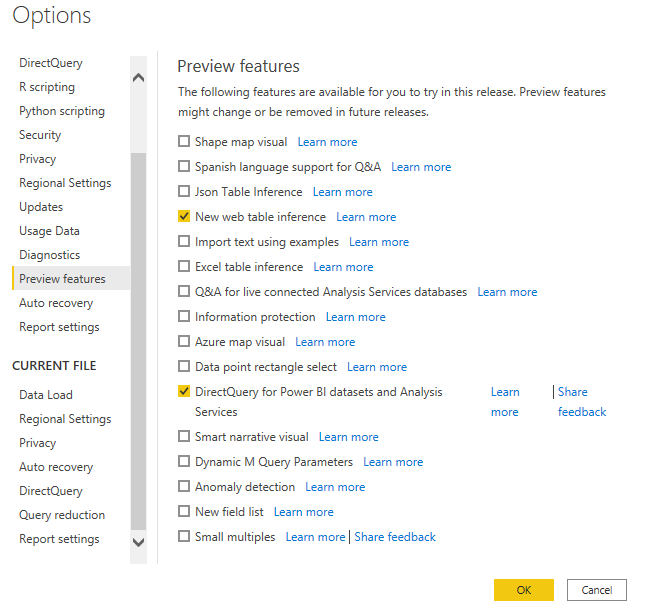Open Learn more for Json Table Inference
This screenshot has height=607, width=647.
tap(342, 192)
